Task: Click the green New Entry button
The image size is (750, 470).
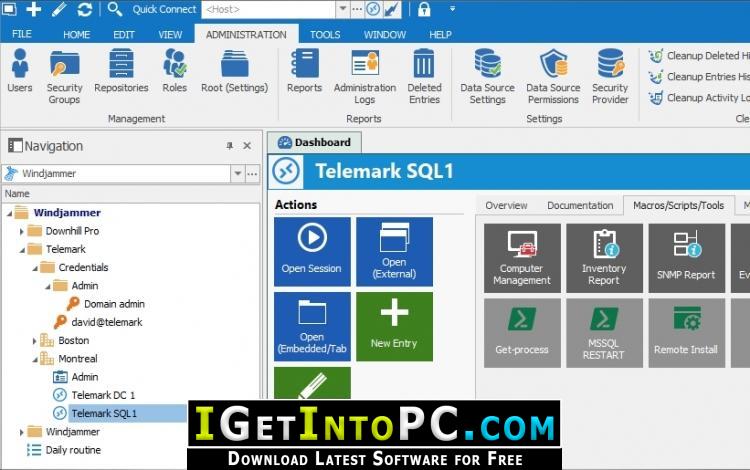Action: 394,327
